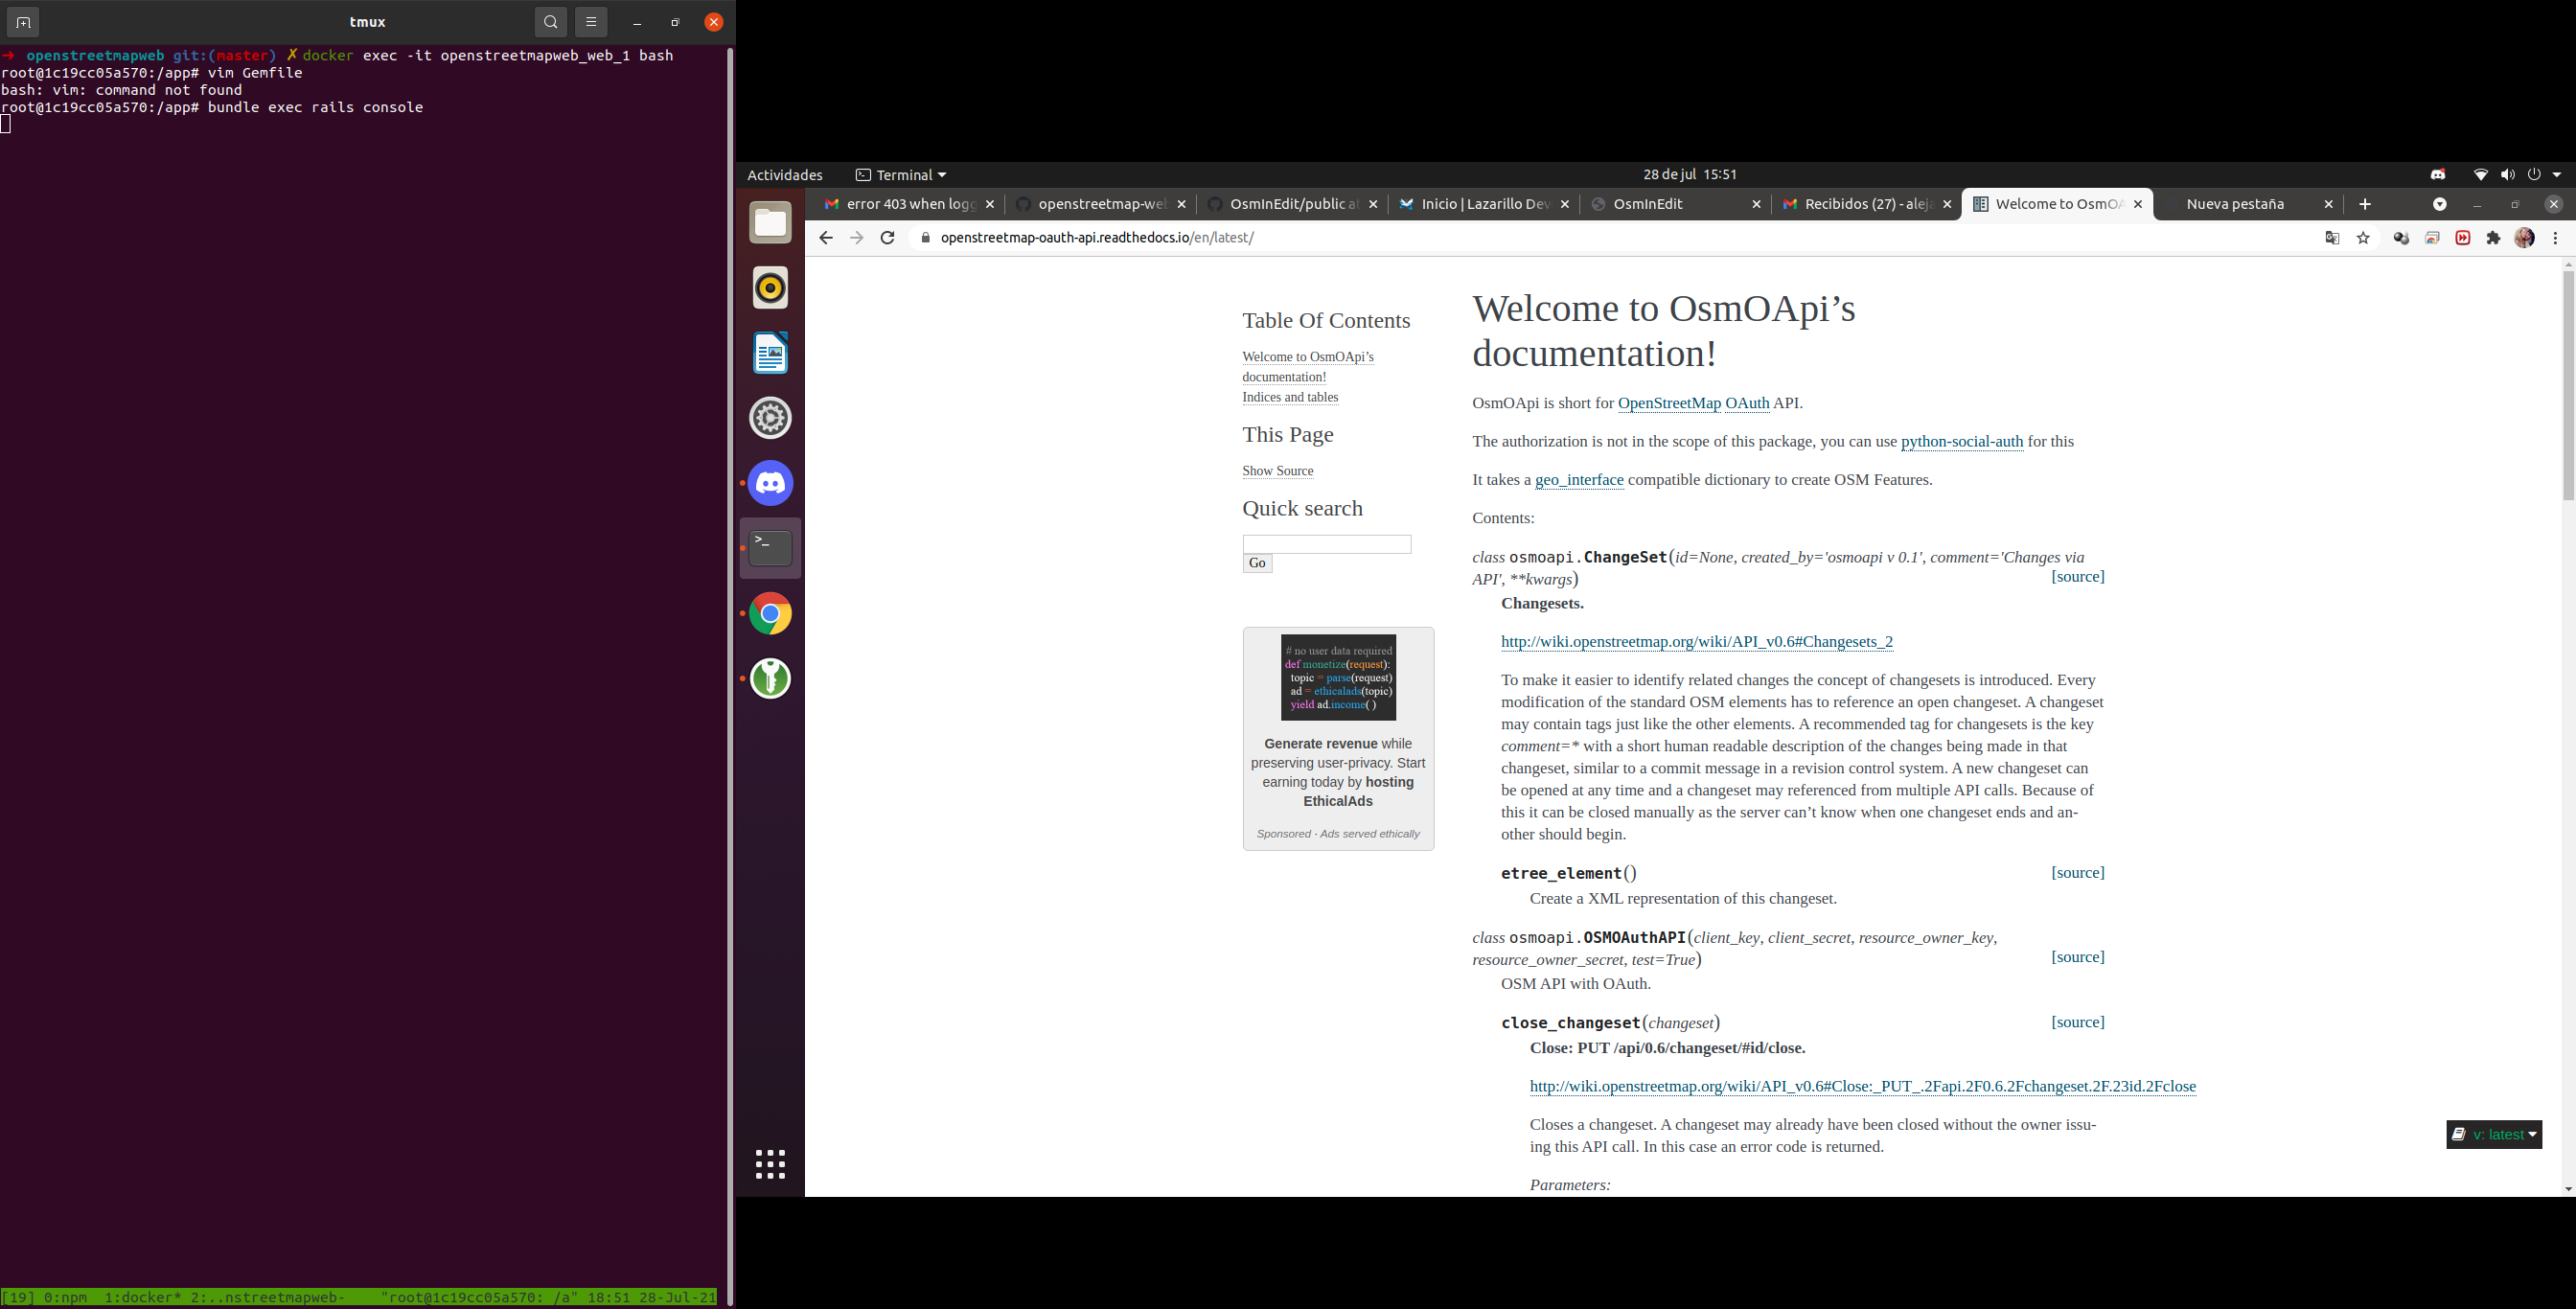View [source] for ChangeSet class
The height and width of the screenshot is (1309, 2576).
point(2077,577)
